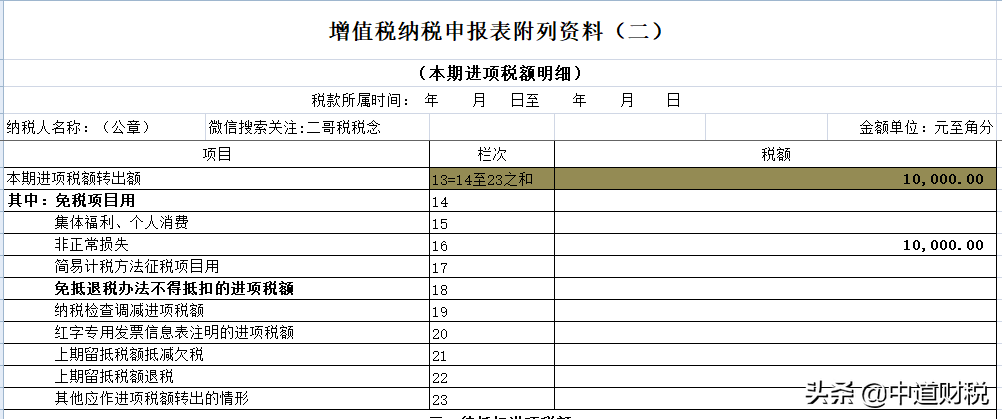The image size is (1002, 419).
Task: Select the 栏次 column header
Action: pos(492,154)
